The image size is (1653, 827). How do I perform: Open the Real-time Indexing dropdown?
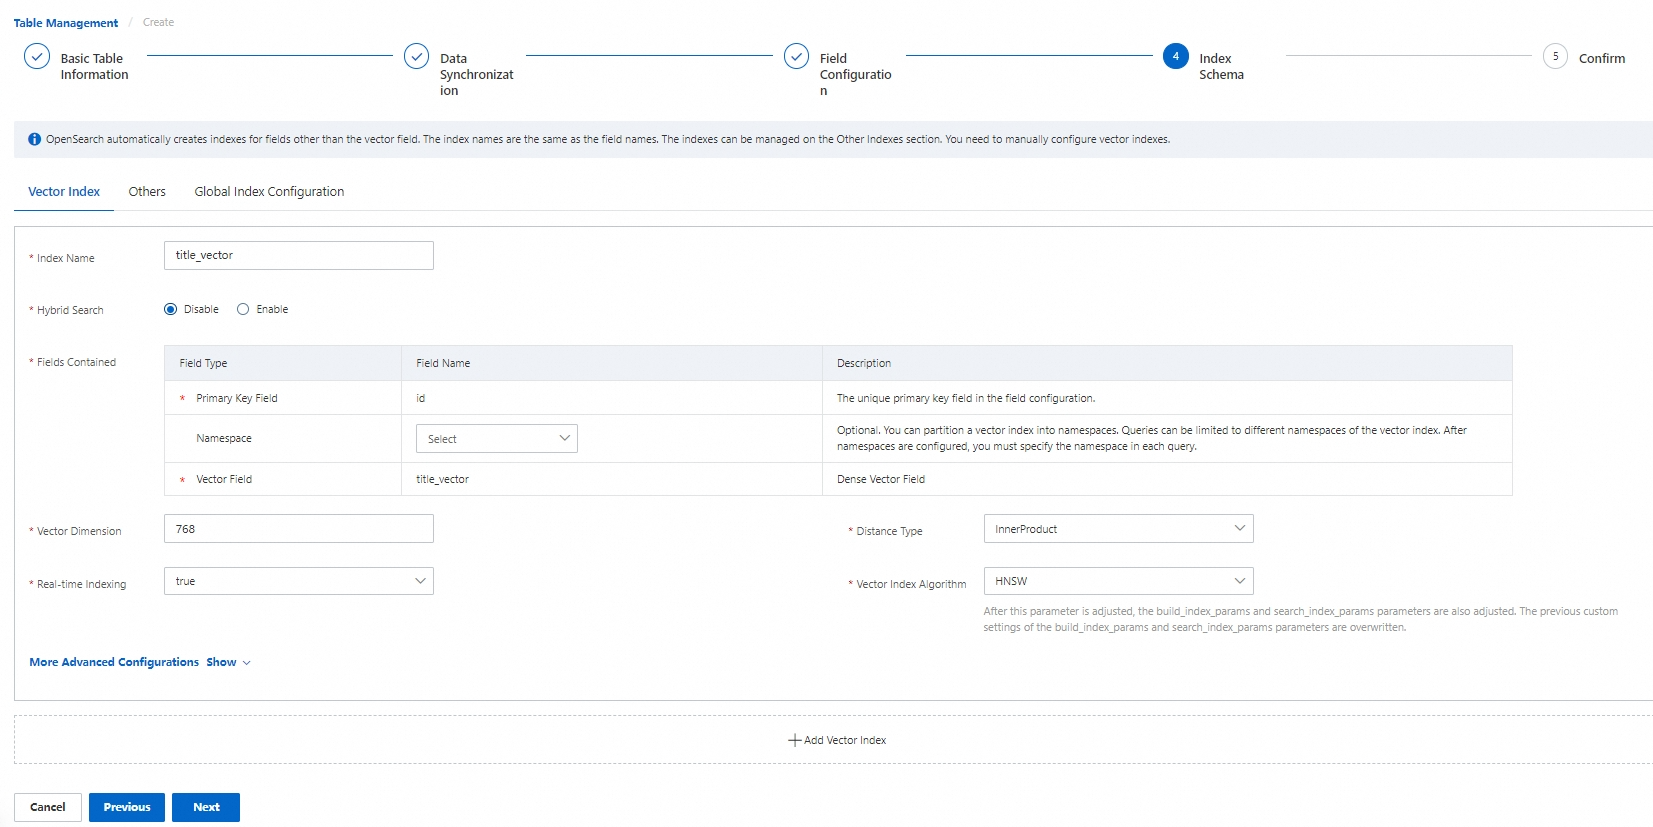[298, 581]
